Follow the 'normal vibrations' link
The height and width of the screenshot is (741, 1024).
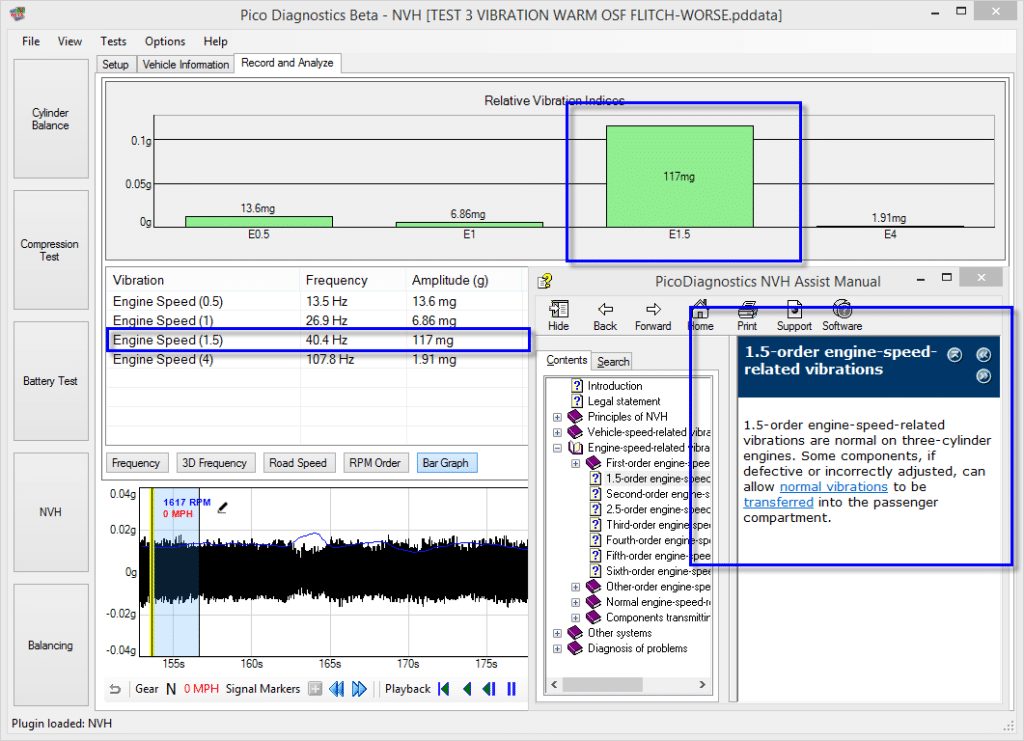[833, 487]
